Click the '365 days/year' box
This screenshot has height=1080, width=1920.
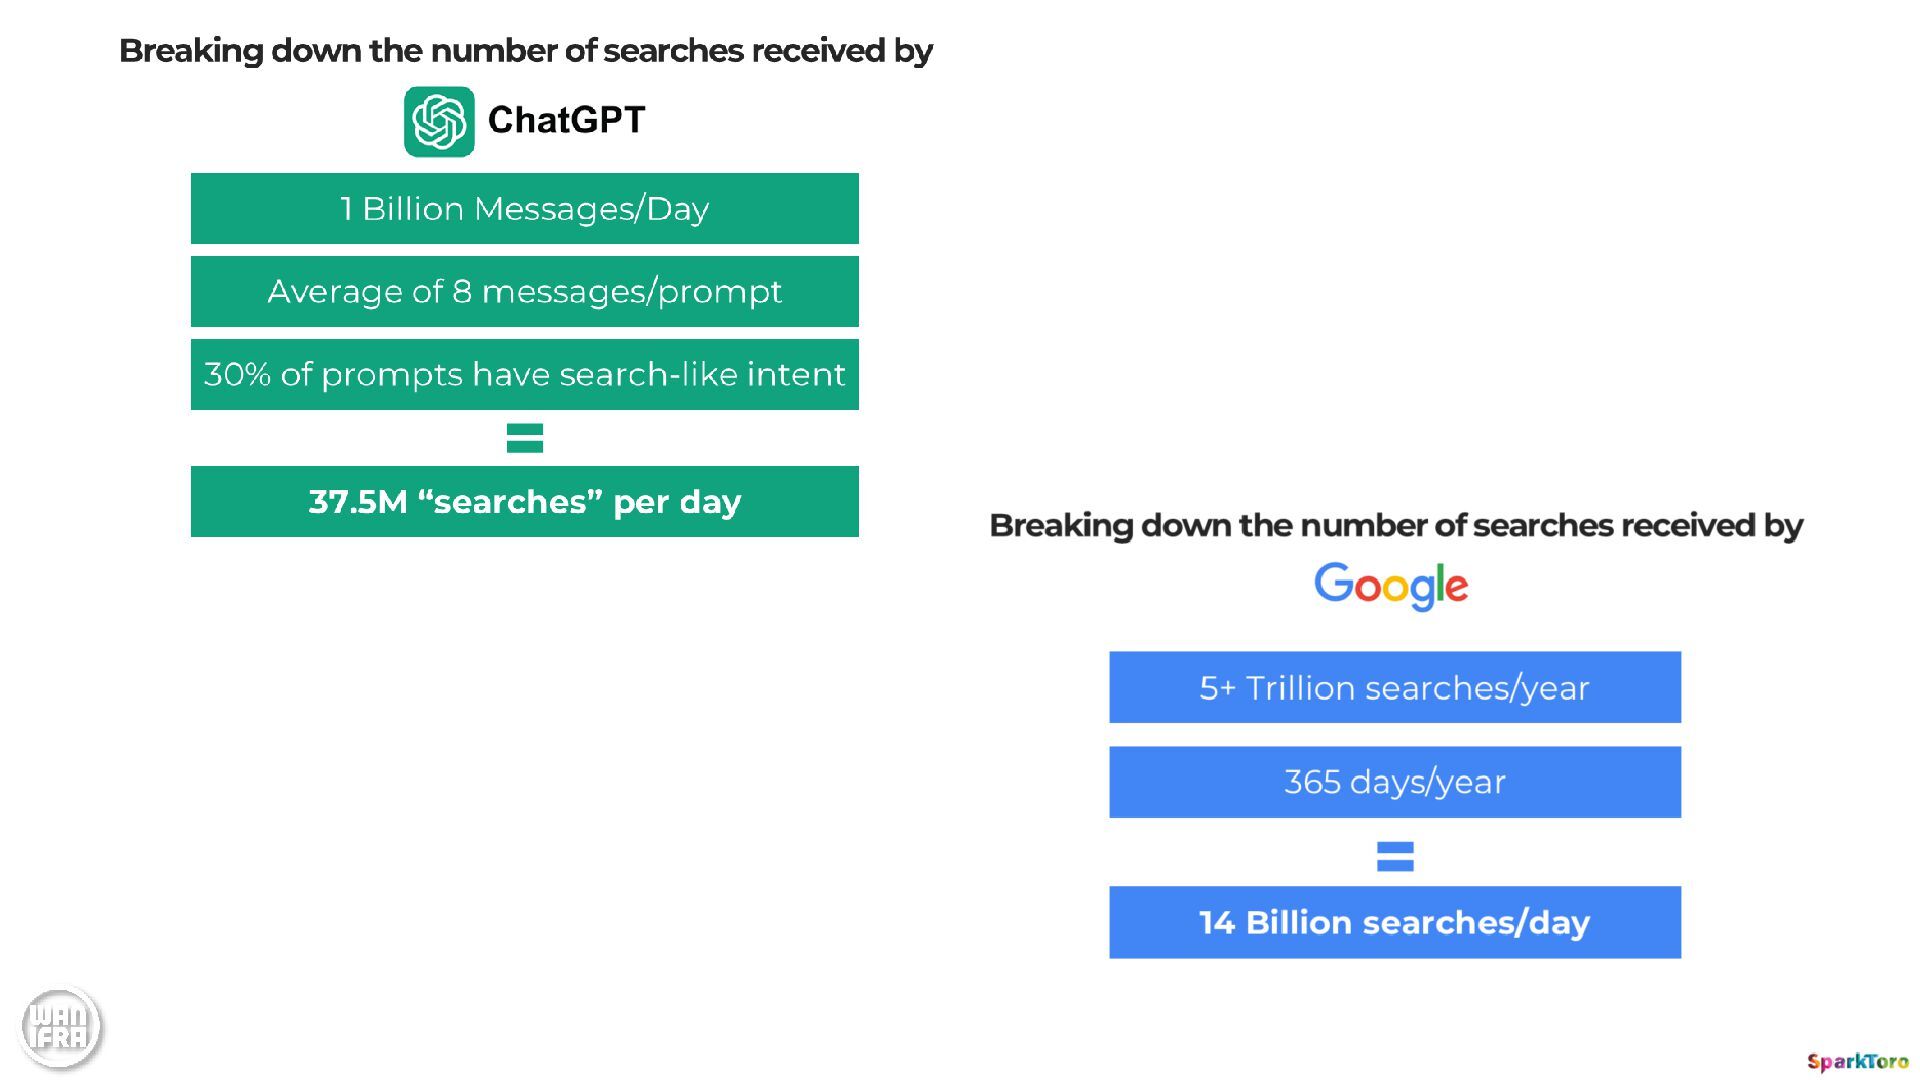tap(1394, 782)
